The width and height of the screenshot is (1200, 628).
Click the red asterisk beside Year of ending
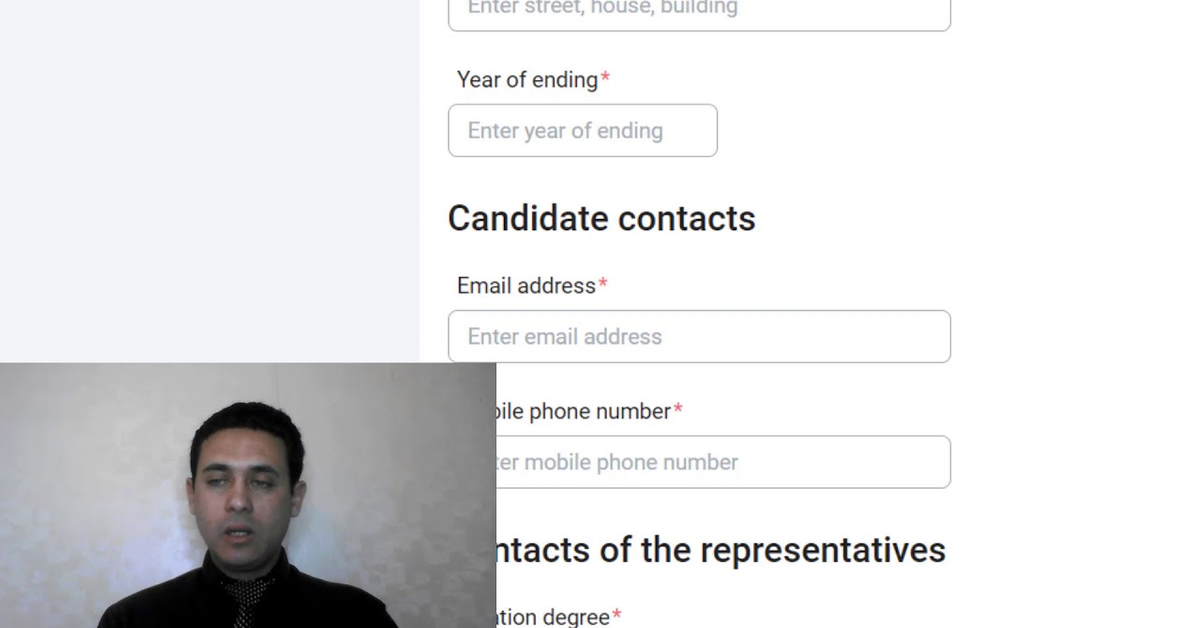(605, 80)
